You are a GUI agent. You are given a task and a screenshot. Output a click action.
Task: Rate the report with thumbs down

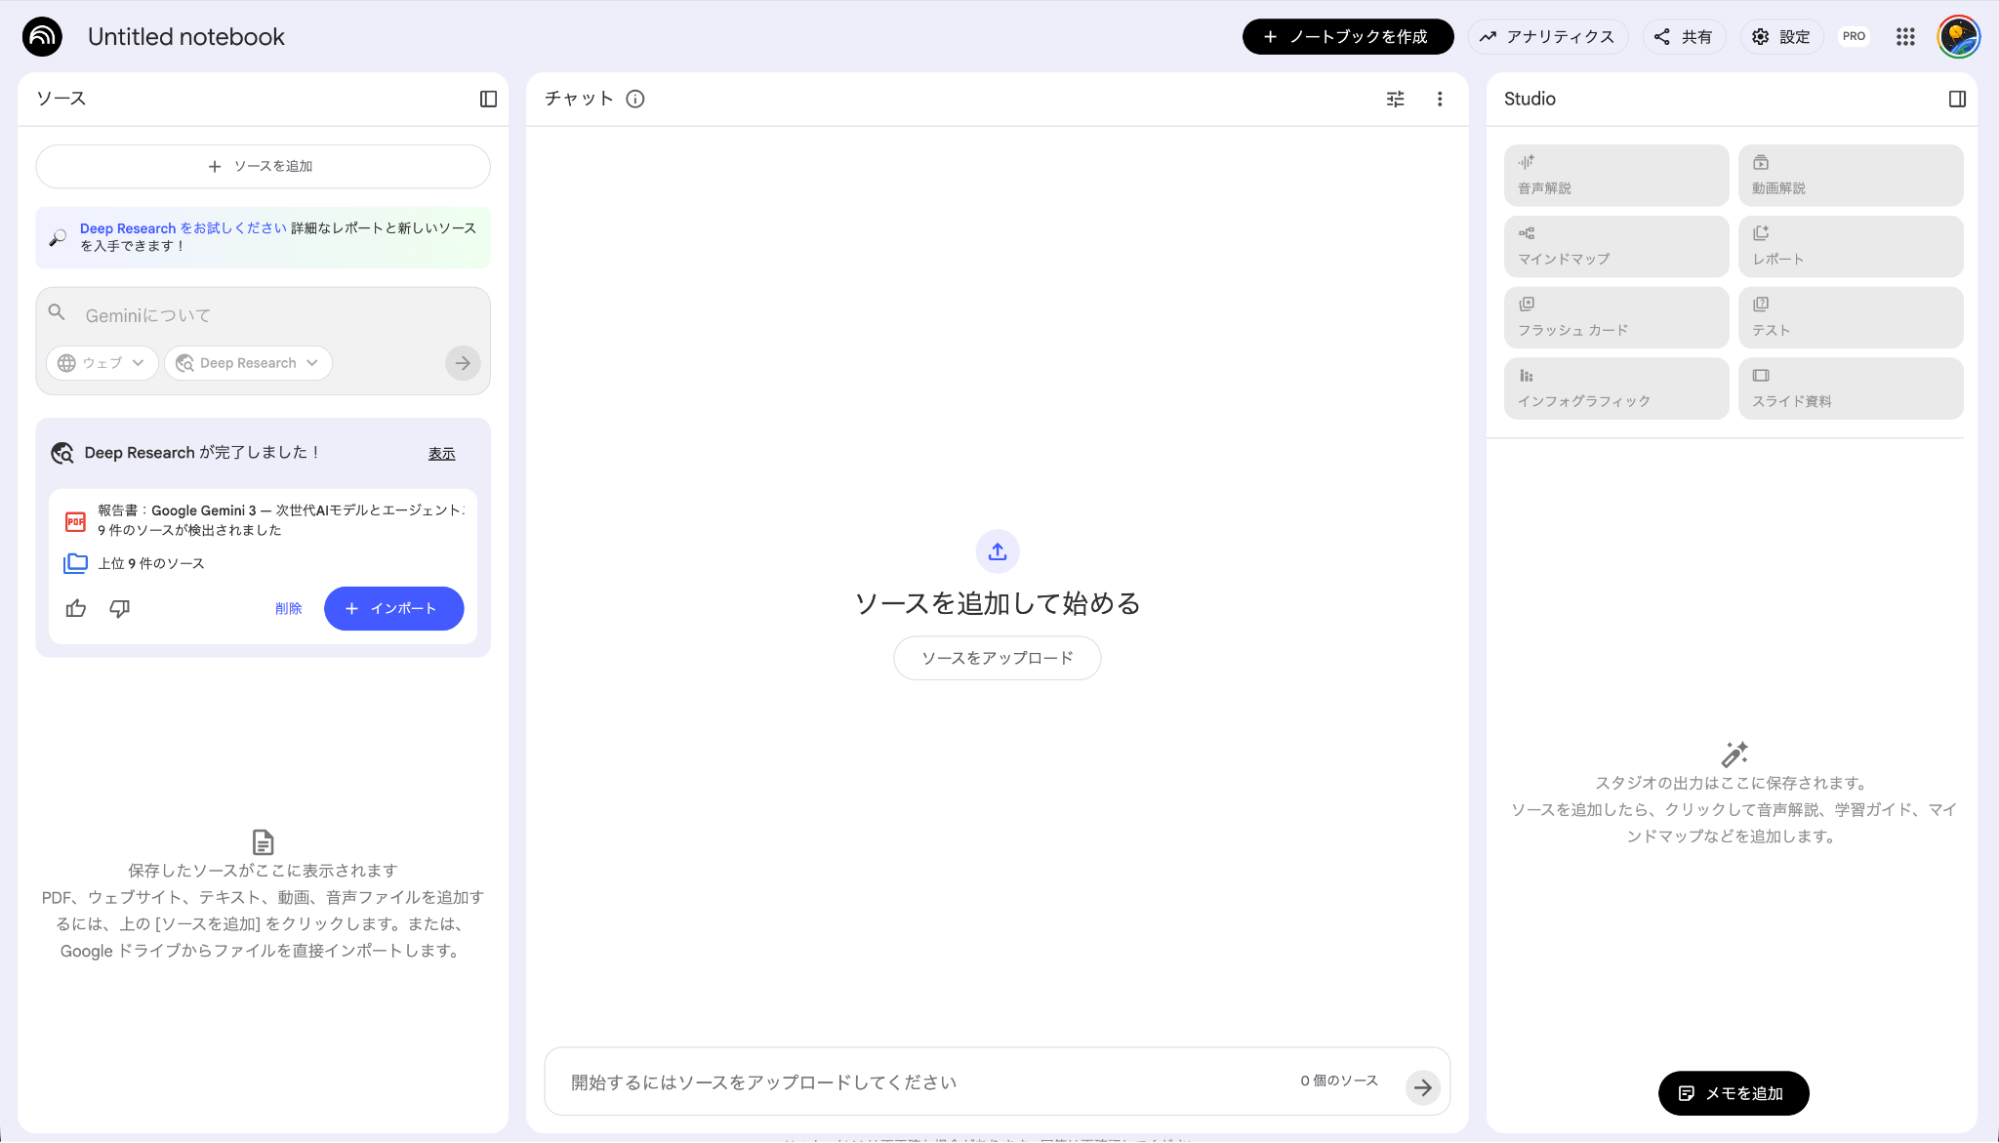pos(119,608)
